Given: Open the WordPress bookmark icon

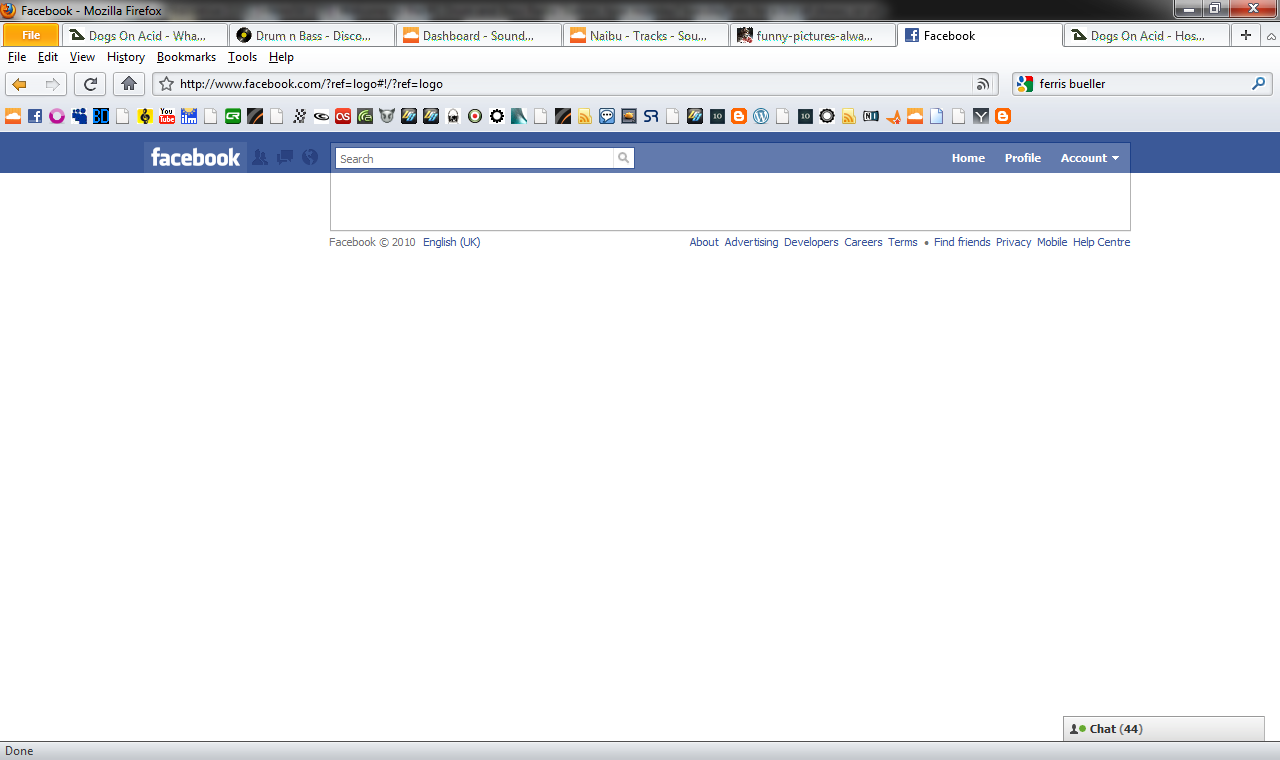Looking at the screenshot, I should (761, 116).
